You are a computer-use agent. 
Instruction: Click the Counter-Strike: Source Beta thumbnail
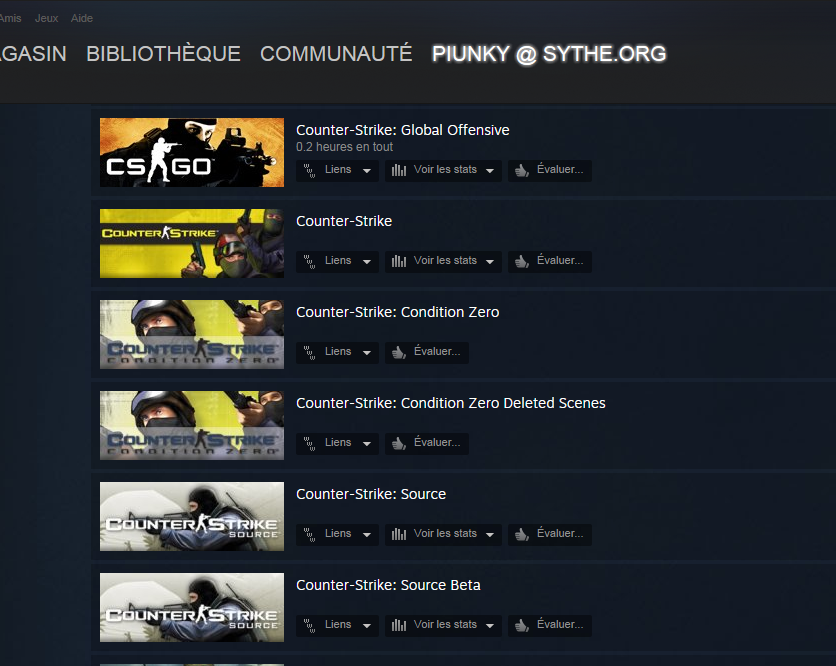click(192, 607)
